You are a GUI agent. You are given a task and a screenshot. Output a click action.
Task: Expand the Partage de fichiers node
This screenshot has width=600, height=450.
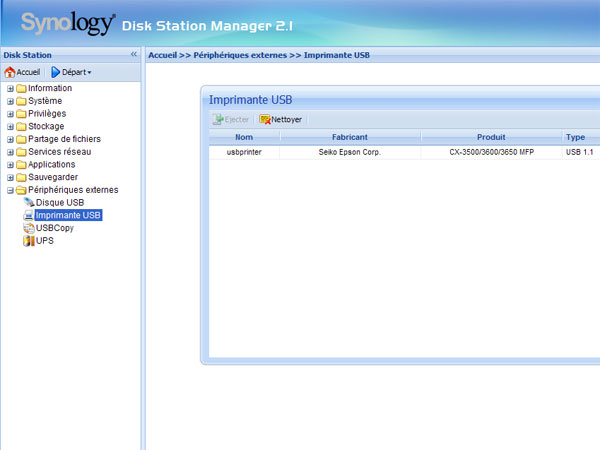tap(10, 139)
